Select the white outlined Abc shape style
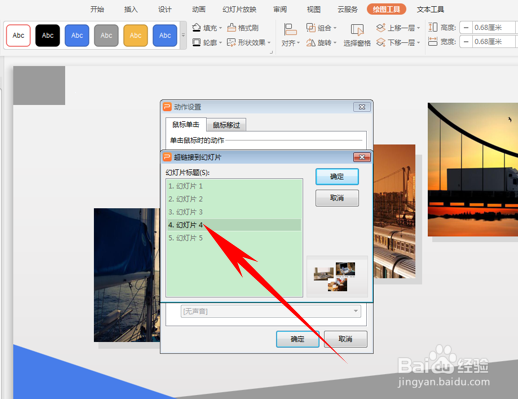The width and height of the screenshot is (519, 400). [18, 35]
